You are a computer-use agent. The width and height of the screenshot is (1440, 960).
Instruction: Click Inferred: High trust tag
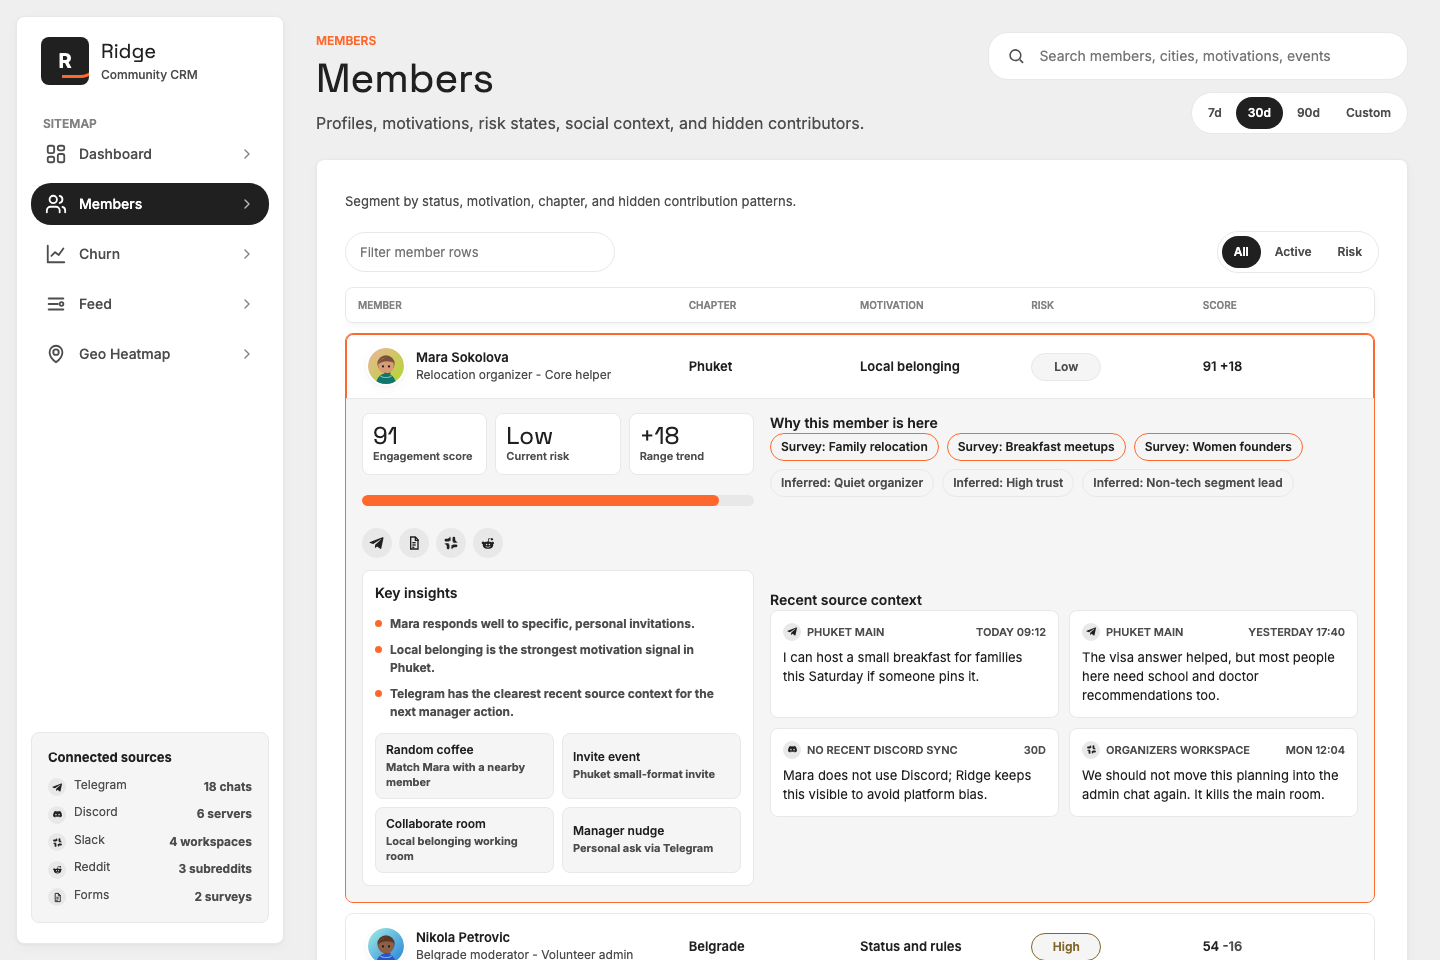point(1008,483)
